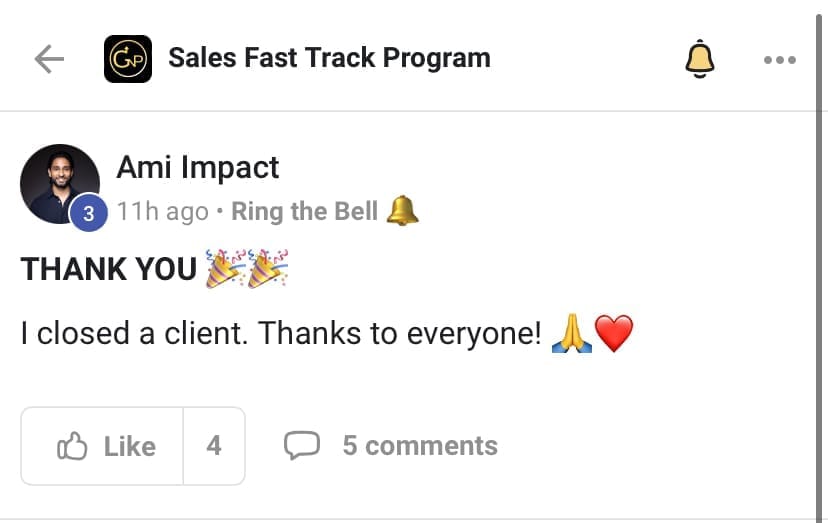The image size is (828, 523).
Task: Click the speech bubble comment icon
Action: click(x=301, y=445)
